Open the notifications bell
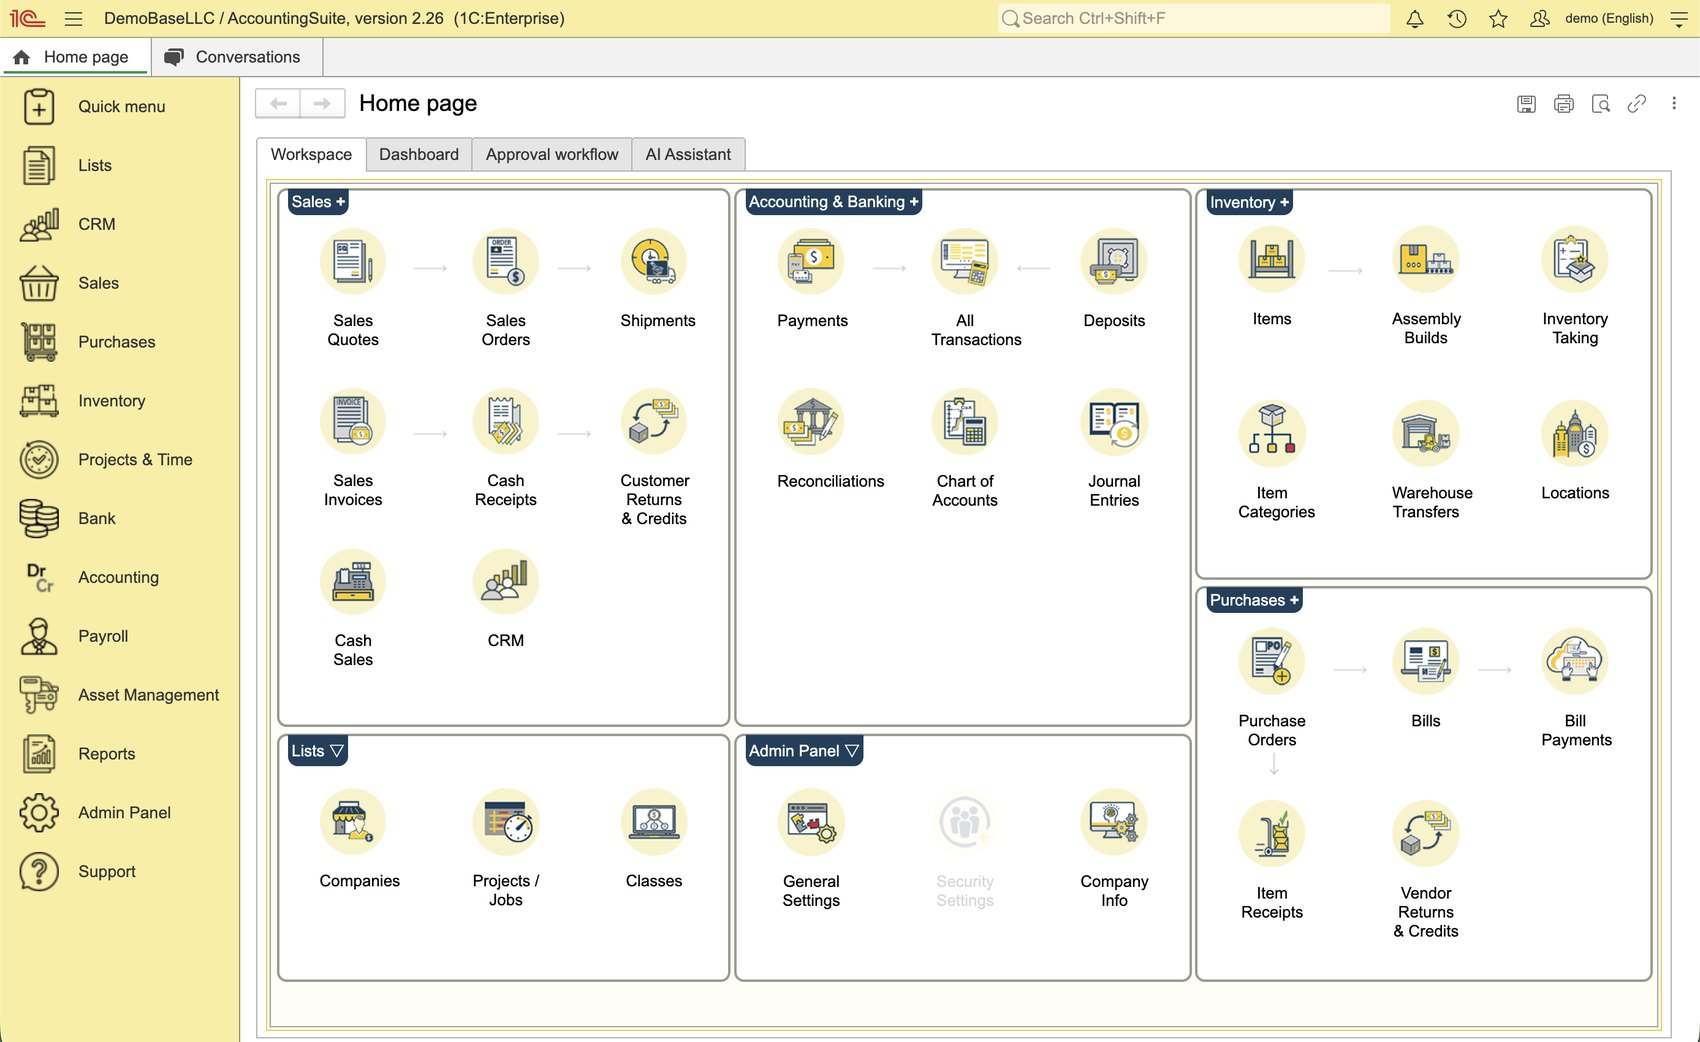 pyautogui.click(x=1415, y=19)
